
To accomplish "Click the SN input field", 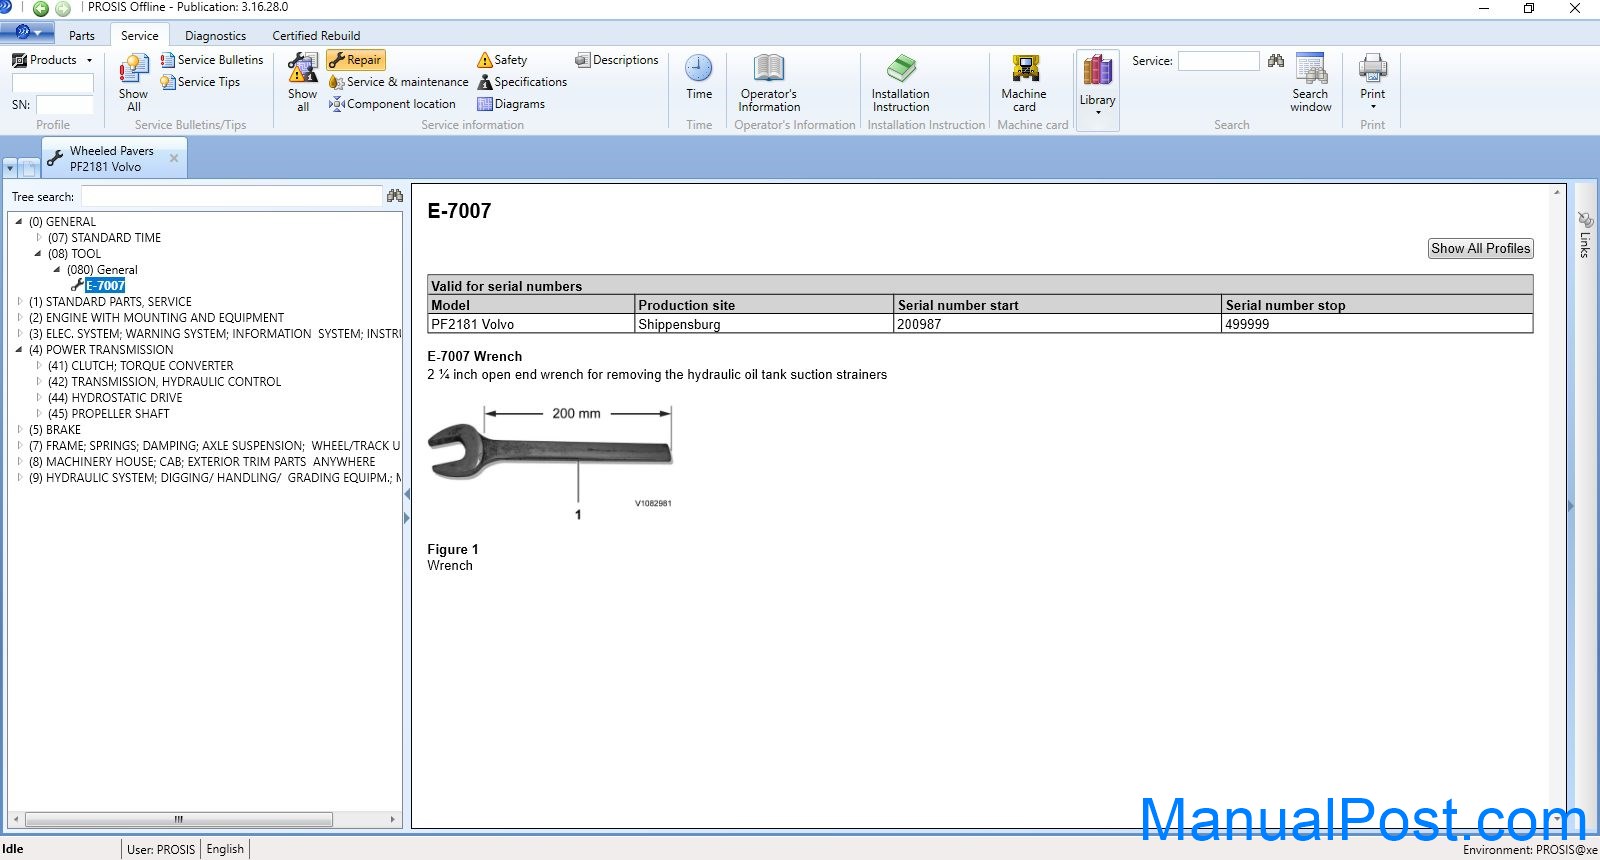I will (x=65, y=104).
